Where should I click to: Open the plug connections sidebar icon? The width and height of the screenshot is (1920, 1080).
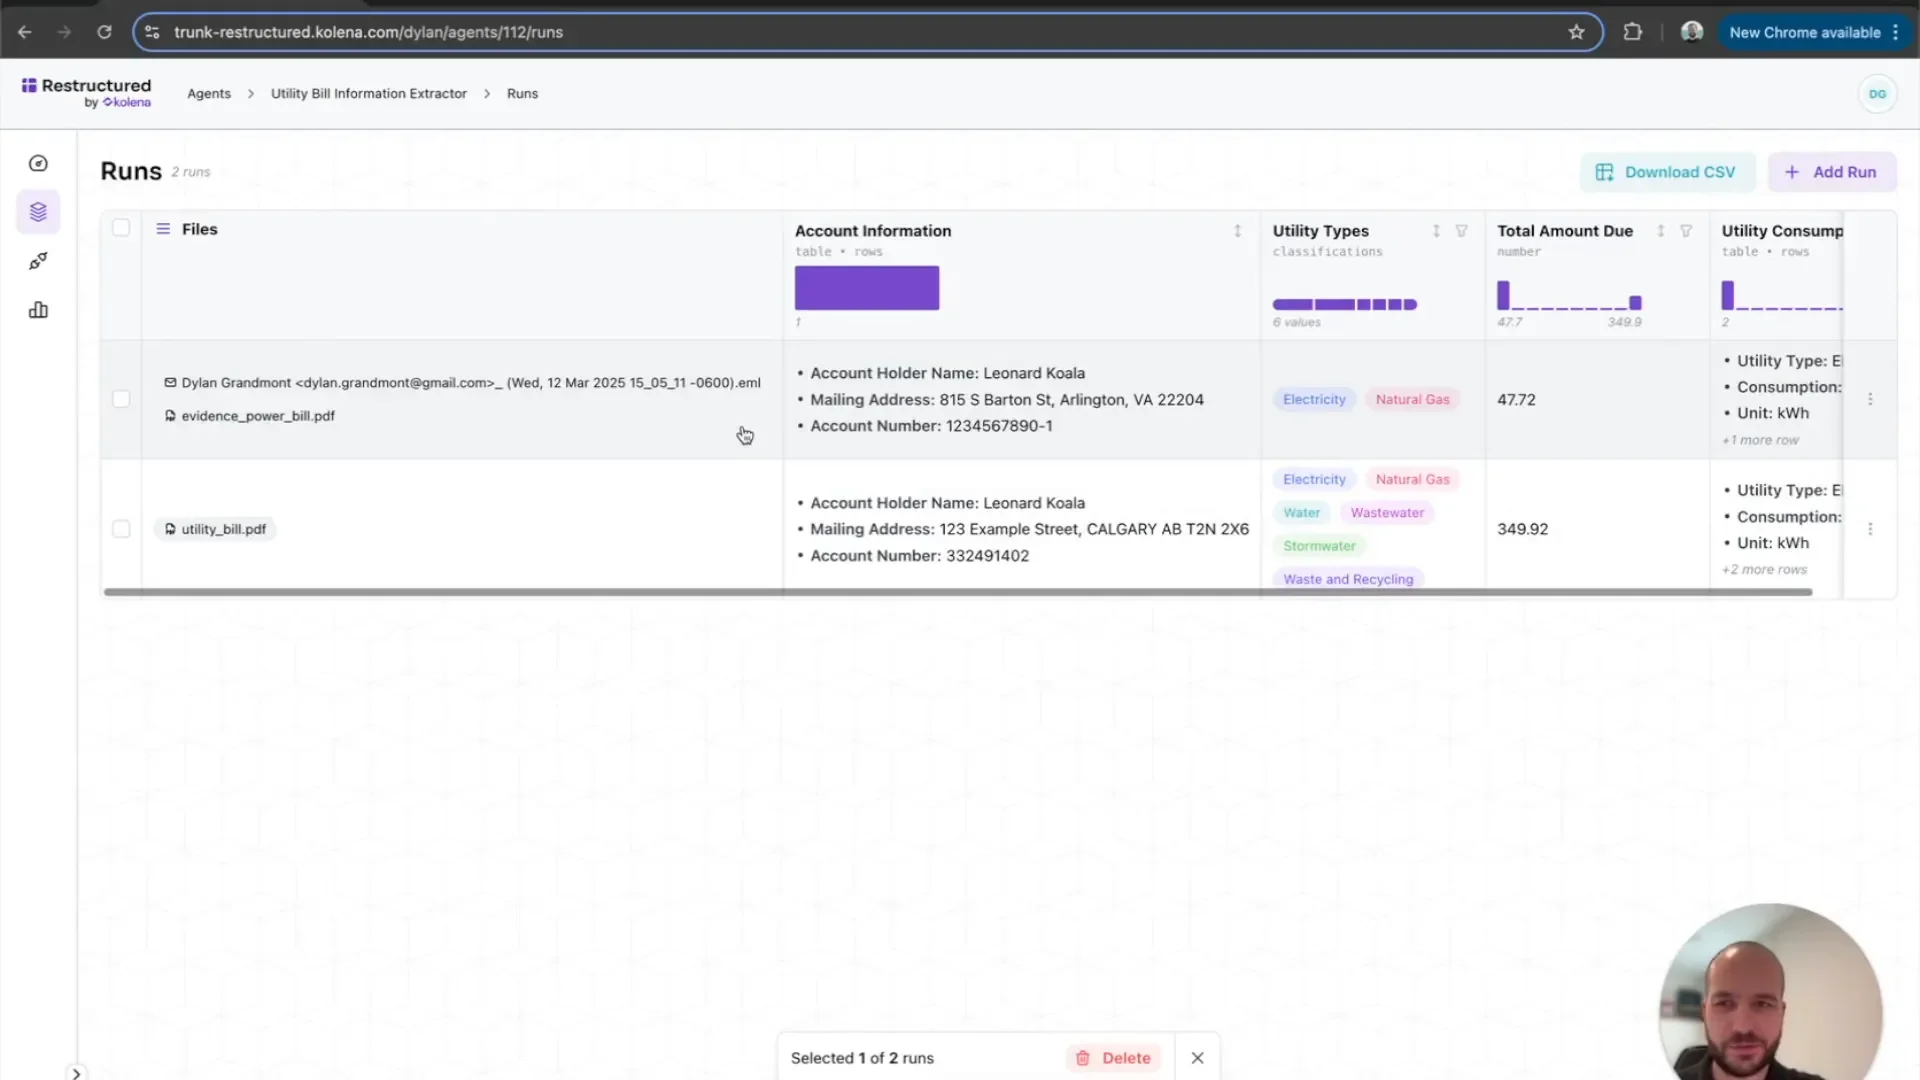(38, 261)
